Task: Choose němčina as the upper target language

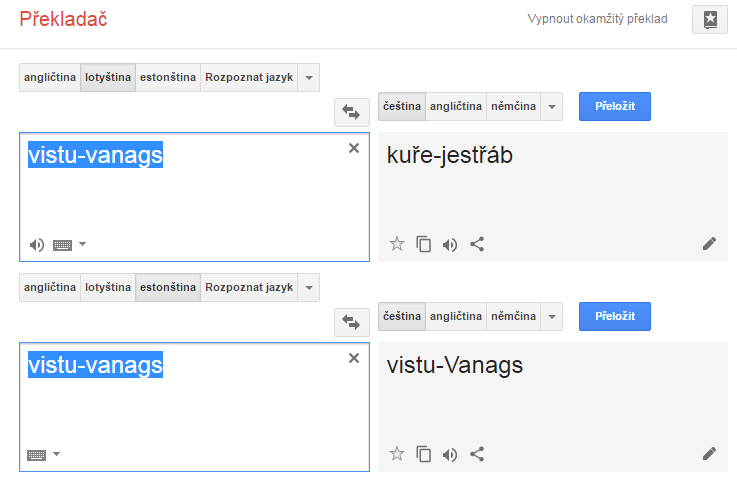Action: (513, 106)
